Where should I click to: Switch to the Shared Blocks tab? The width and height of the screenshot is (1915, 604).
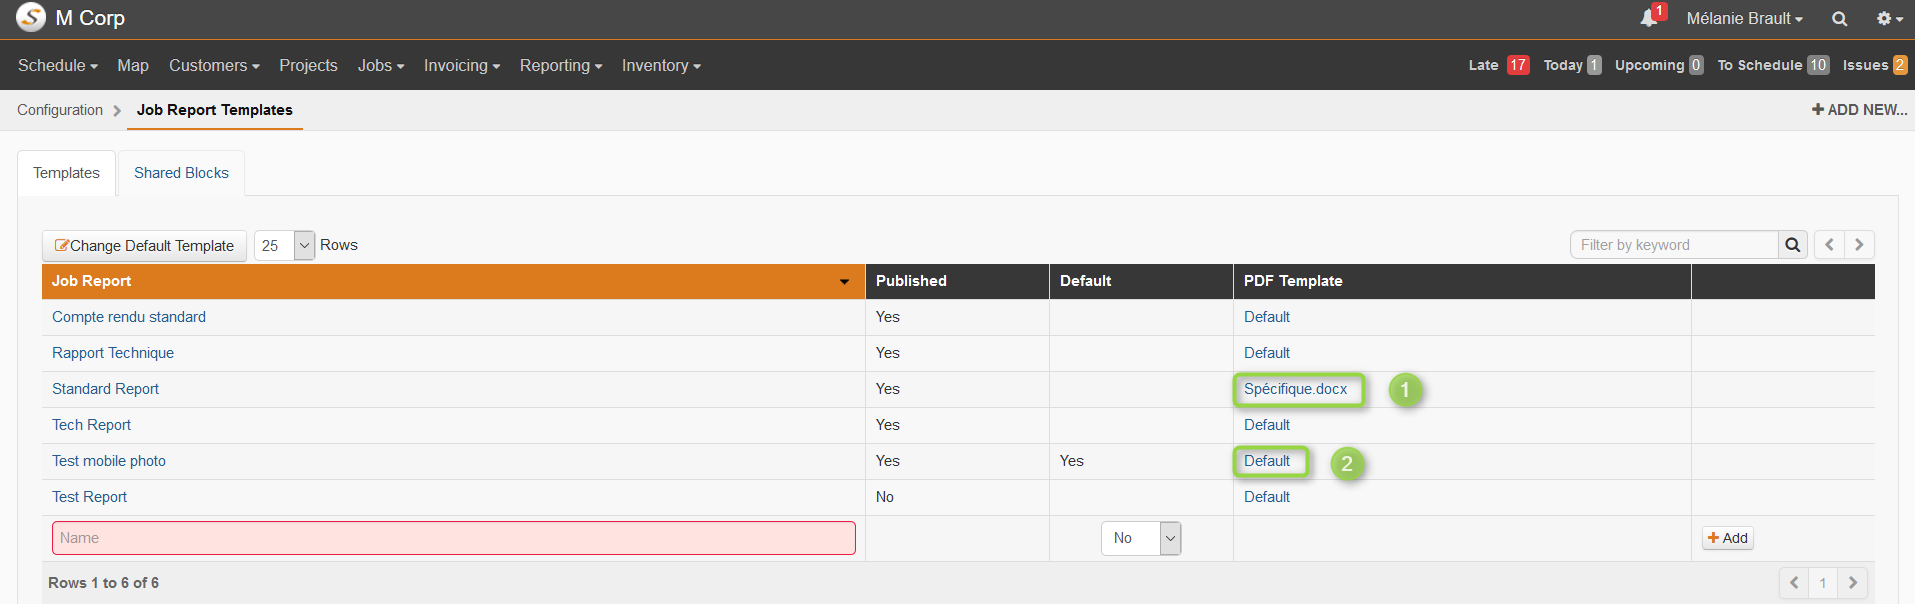[x=181, y=173]
